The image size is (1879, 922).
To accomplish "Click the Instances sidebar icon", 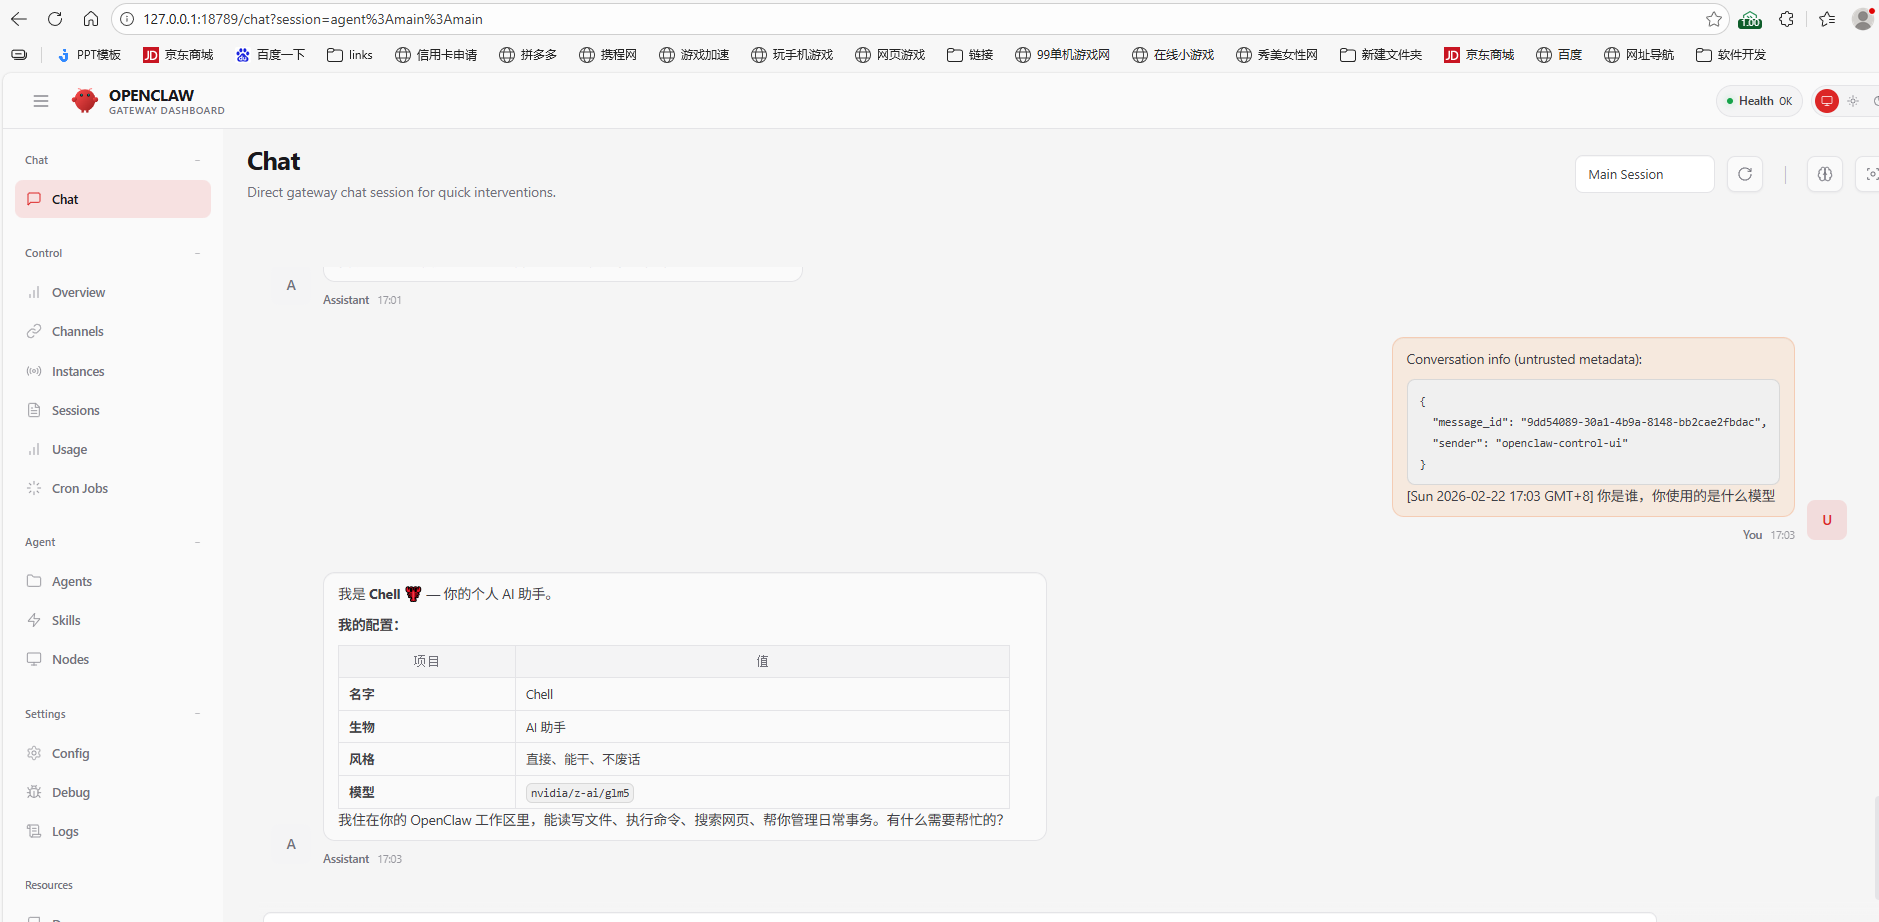I will [x=35, y=371].
